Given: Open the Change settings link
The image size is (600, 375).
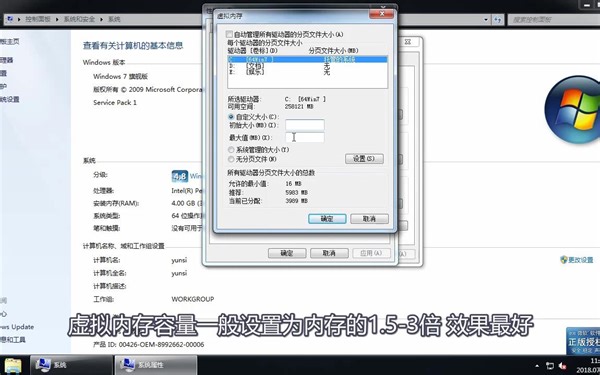Looking at the screenshot, I should 580,260.
